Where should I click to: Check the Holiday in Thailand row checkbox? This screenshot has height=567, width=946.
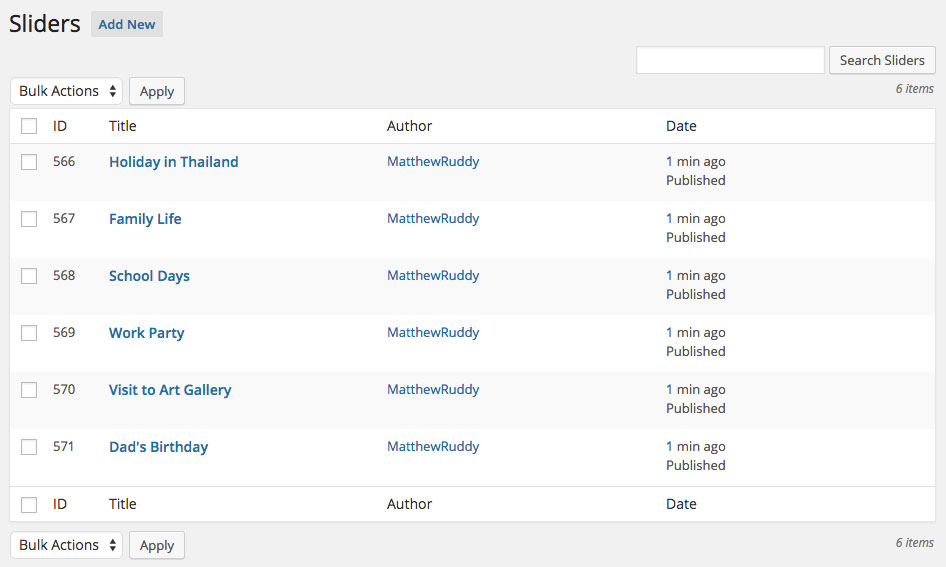coord(29,162)
